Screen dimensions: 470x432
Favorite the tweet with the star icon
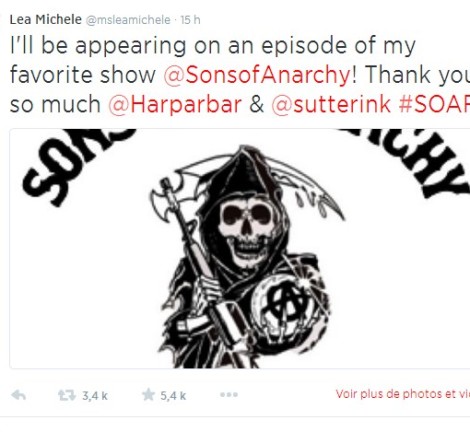click(148, 395)
